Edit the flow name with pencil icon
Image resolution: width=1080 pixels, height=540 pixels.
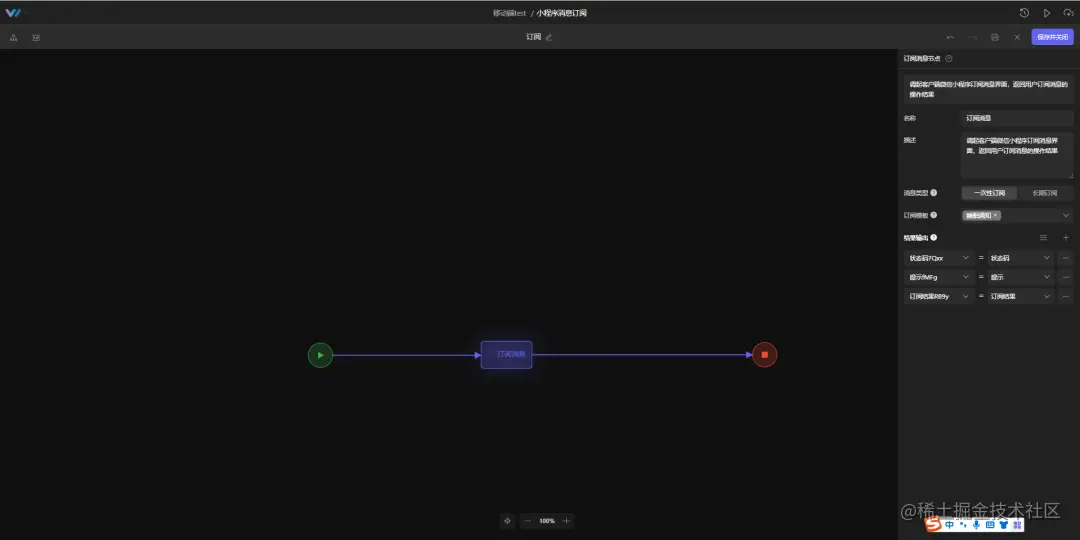coord(549,37)
